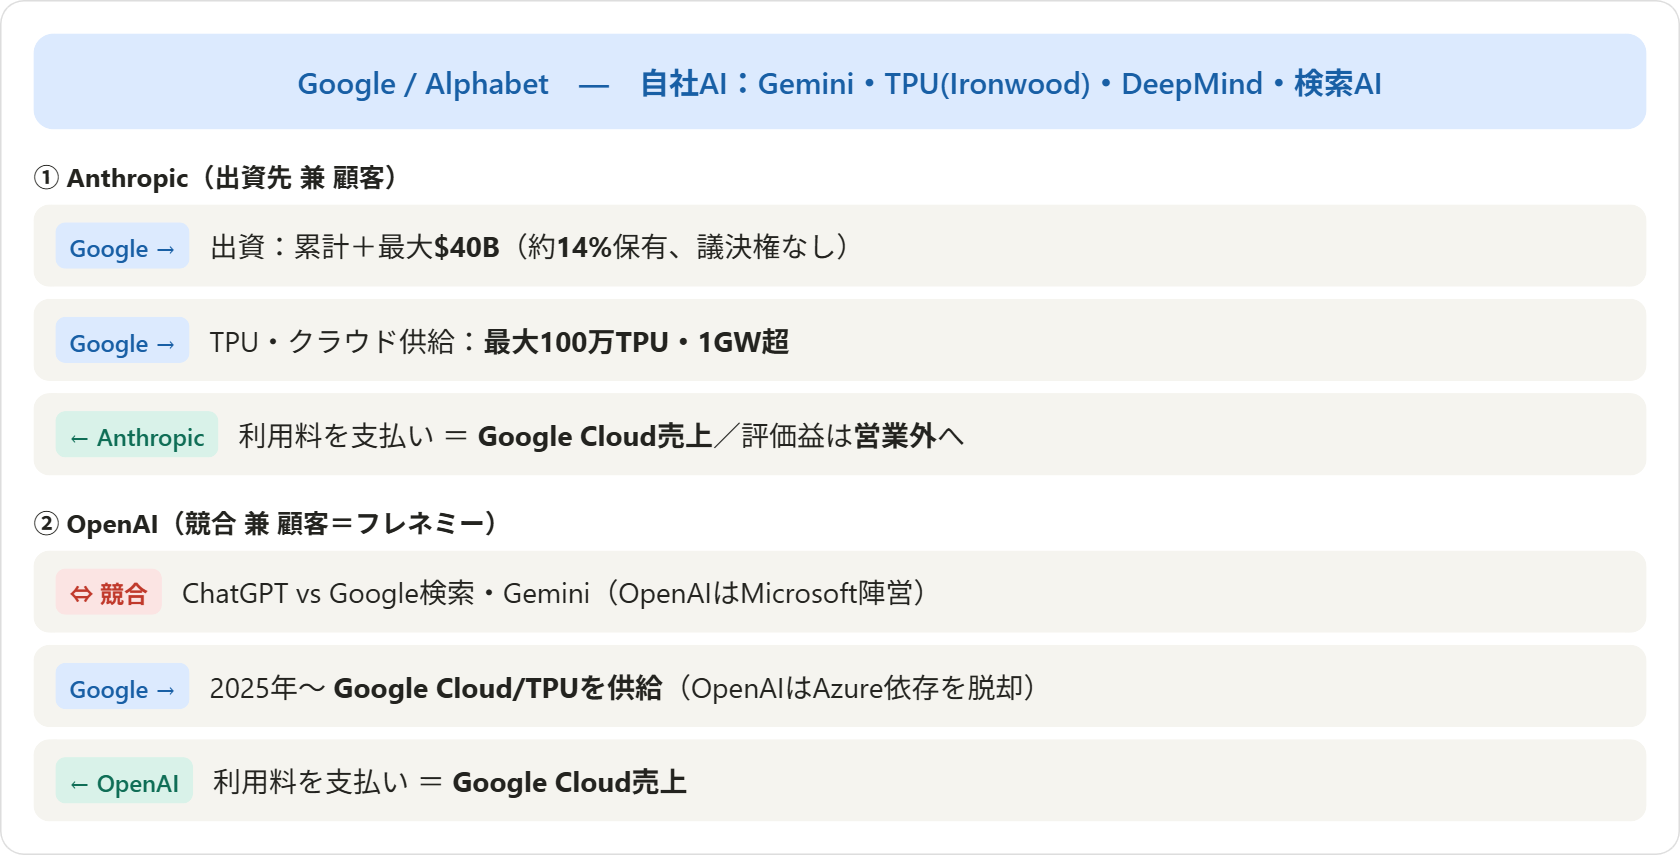
Task: Click the red ⇔ 競合 tag
Action: tap(109, 592)
